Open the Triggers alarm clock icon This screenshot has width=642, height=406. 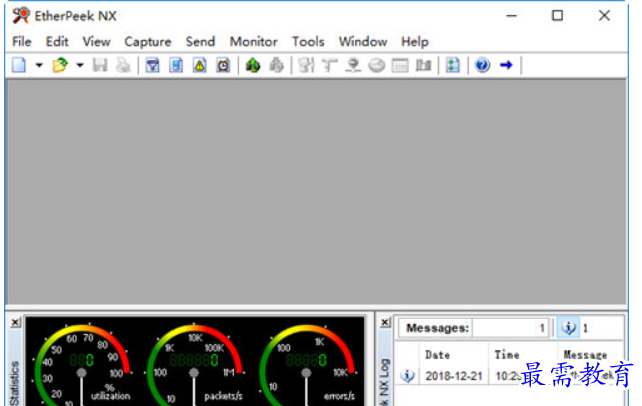click(223, 65)
